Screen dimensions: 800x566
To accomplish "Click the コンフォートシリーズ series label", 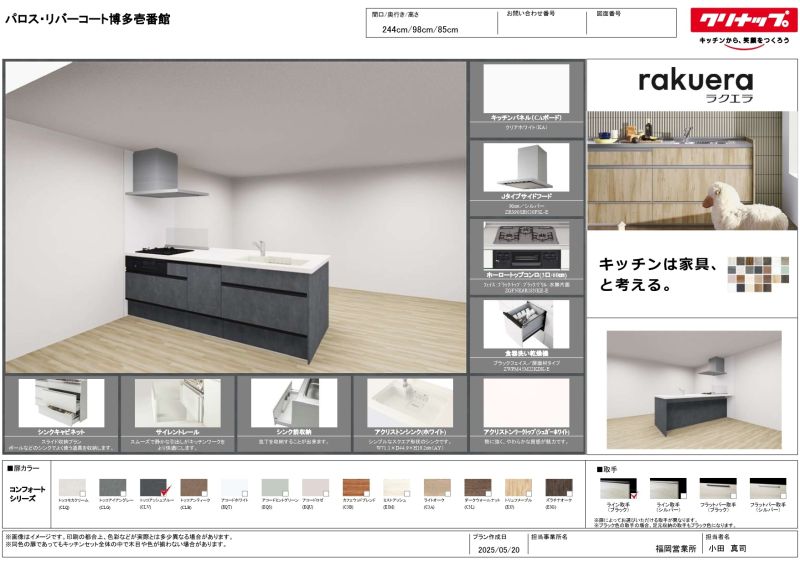I will tap(27, 494).
